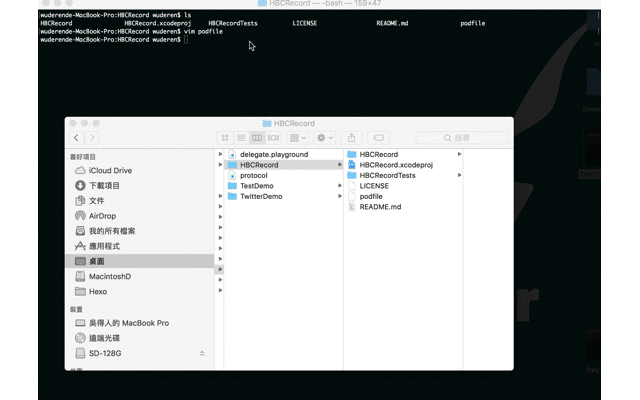Select the Hexo folder in sidebar

click(98, 292)
